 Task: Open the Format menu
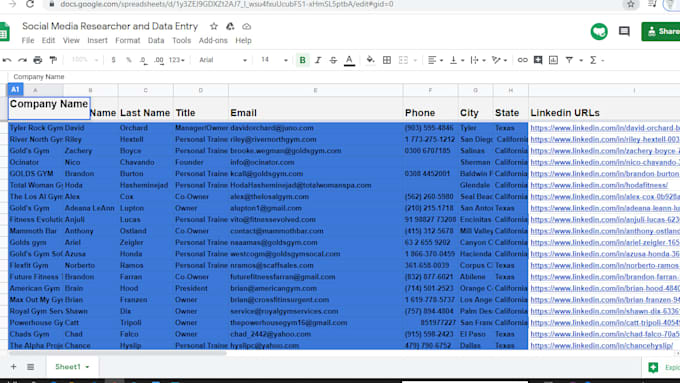tap(128, 40)
